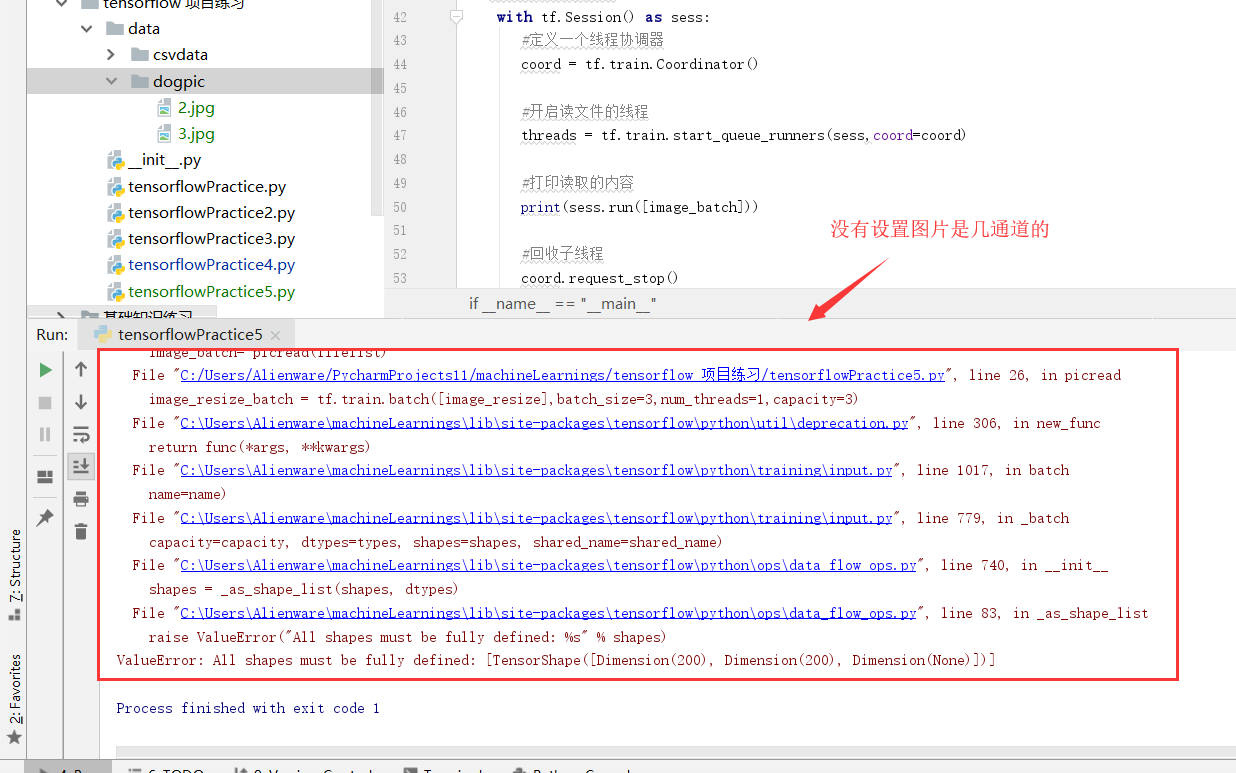Select tensorflowPractice2.py file
1236x773 pixels.
211,212
